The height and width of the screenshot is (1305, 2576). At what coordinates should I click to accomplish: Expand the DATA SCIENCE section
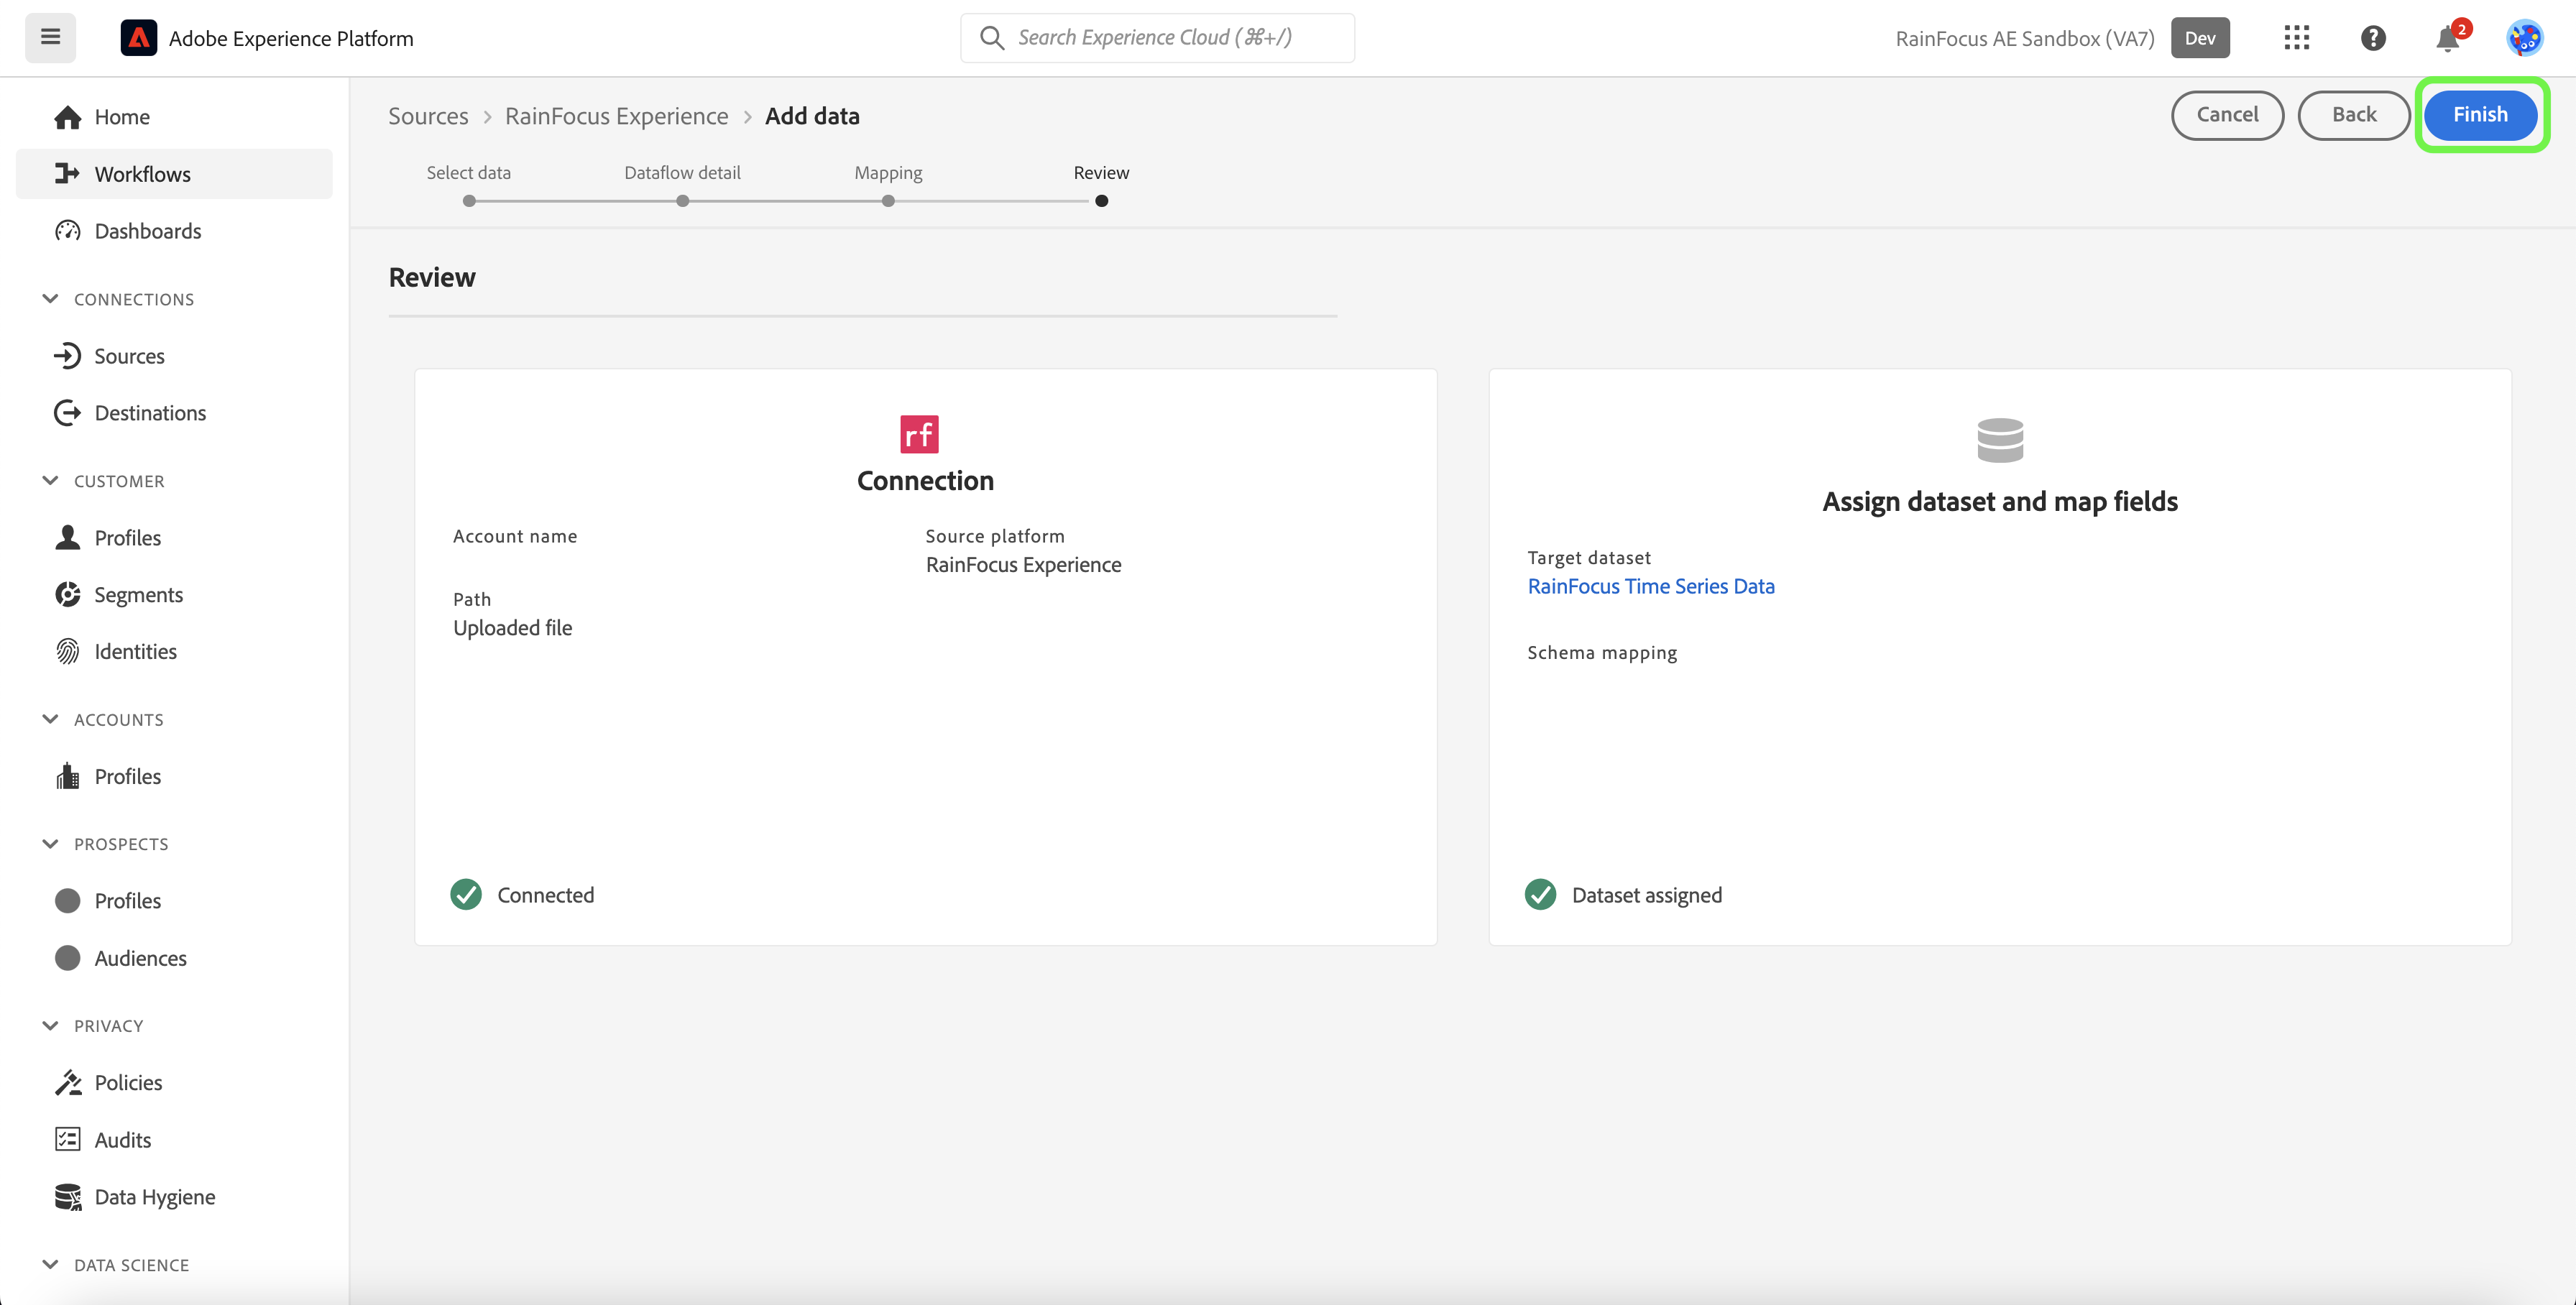pyautogui.click(x=50, y=1265)
